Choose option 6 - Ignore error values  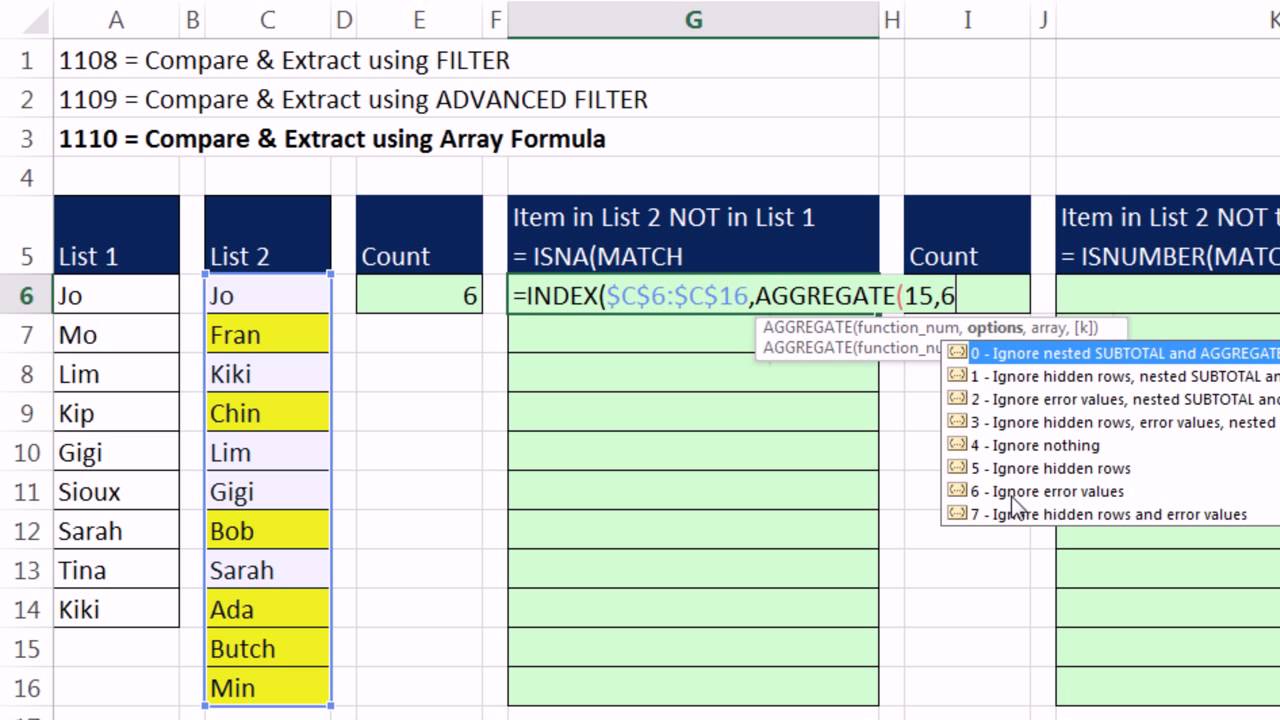click(1113, 491)
